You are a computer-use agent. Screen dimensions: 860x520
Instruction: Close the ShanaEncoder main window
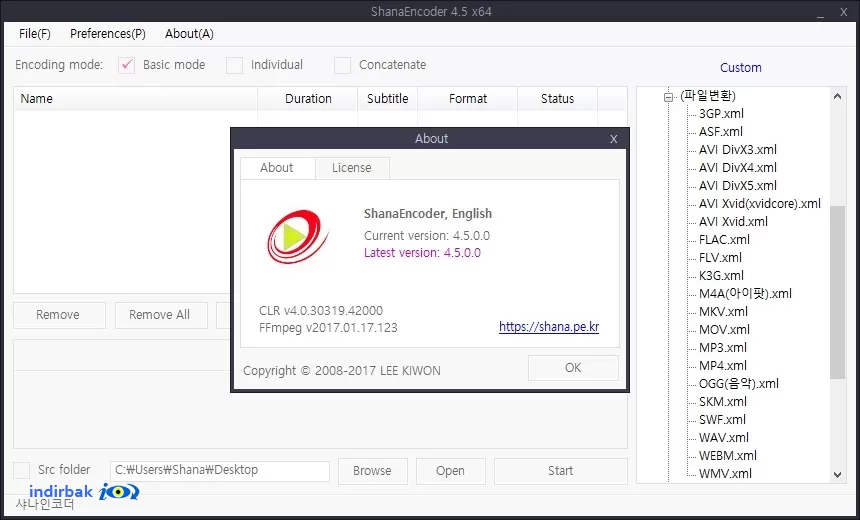[844, 12]
